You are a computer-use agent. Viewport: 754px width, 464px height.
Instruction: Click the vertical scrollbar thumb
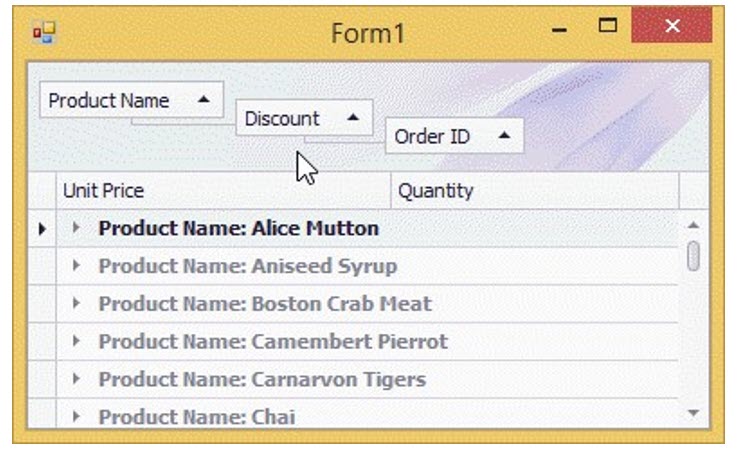693,256
